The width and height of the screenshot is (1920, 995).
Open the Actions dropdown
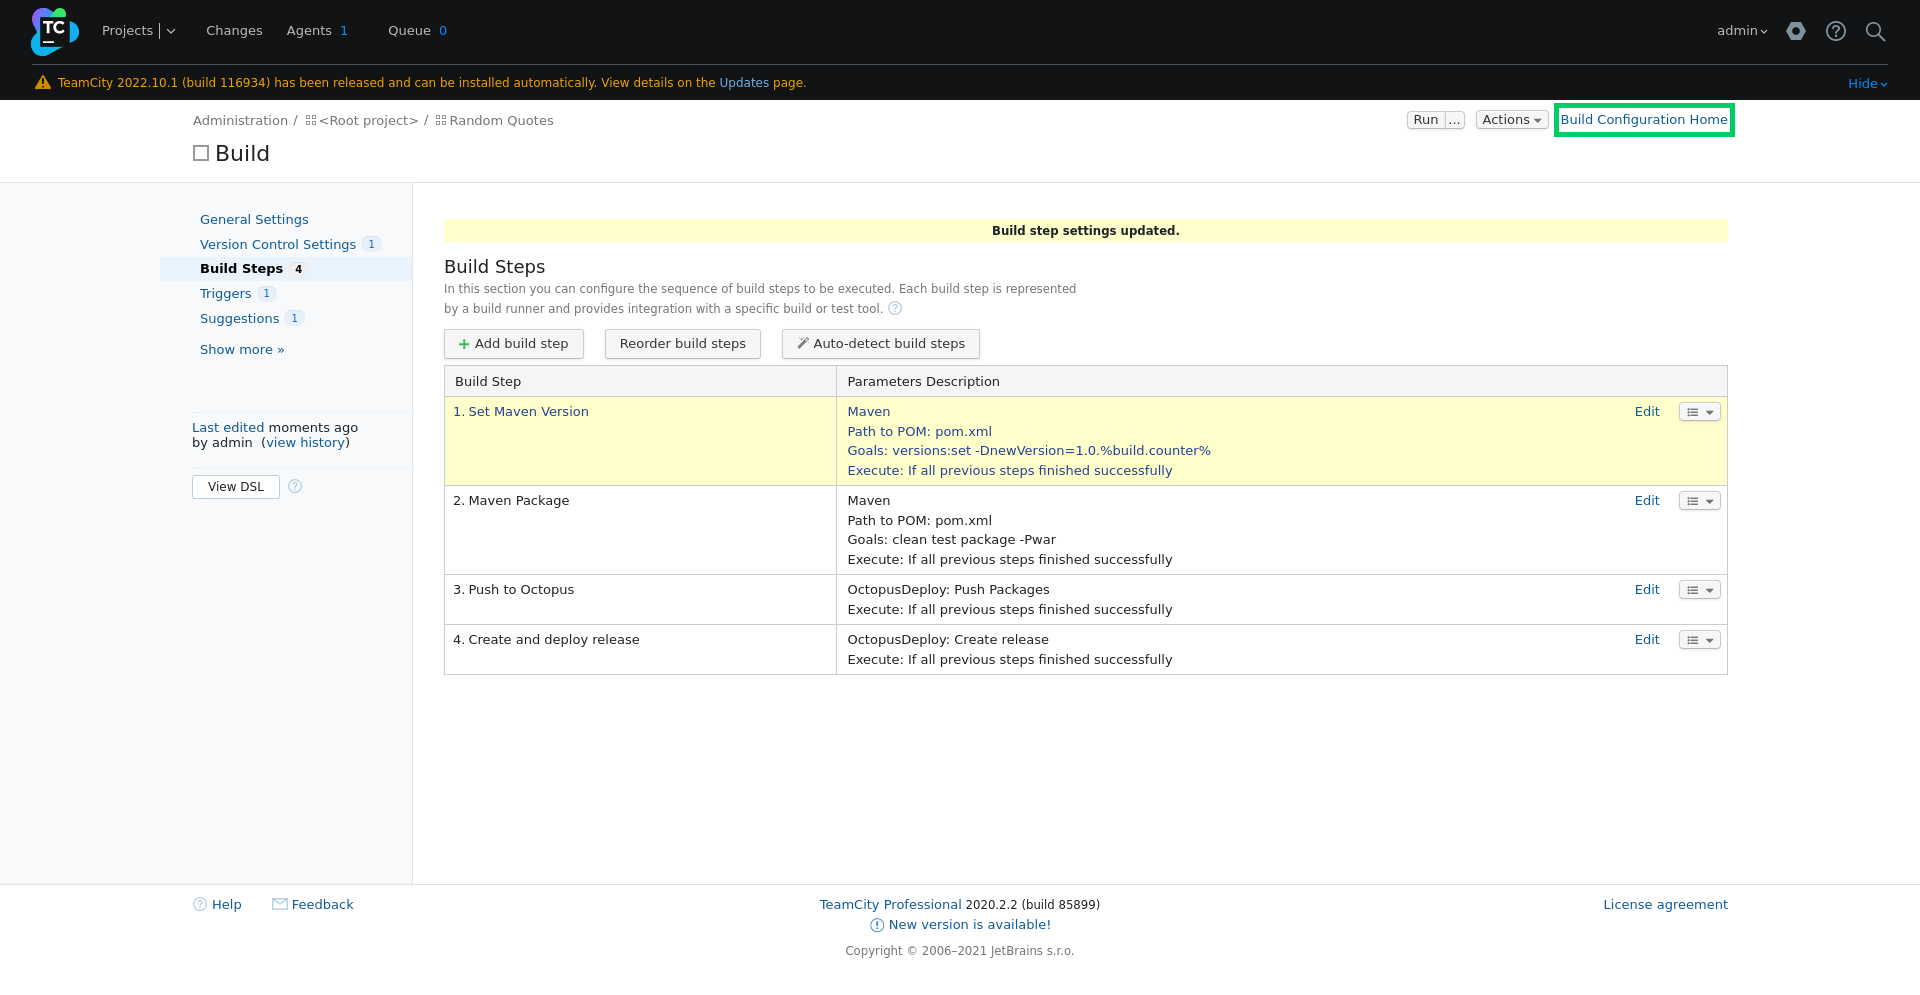[1511, 120]
